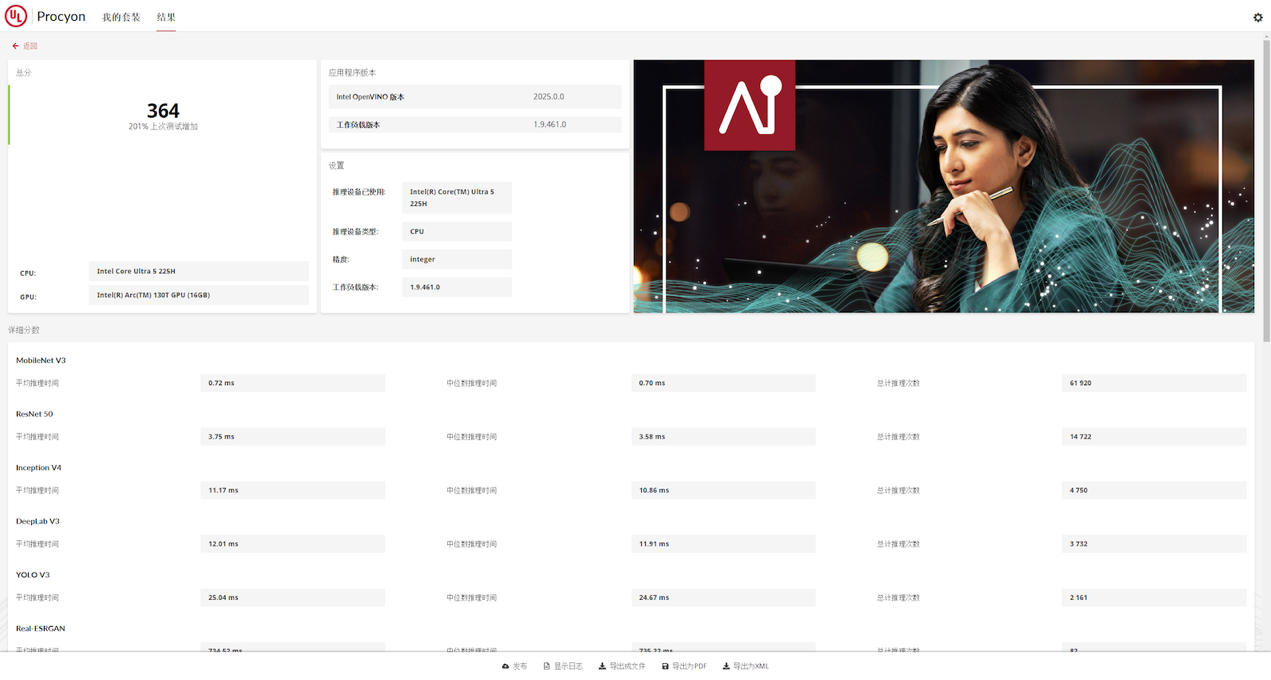Viewport: 1271px width, 680px height.
Task: Select the Intel Core Ultra 5 225H field beside CPU: label
Action: (198, 271)
